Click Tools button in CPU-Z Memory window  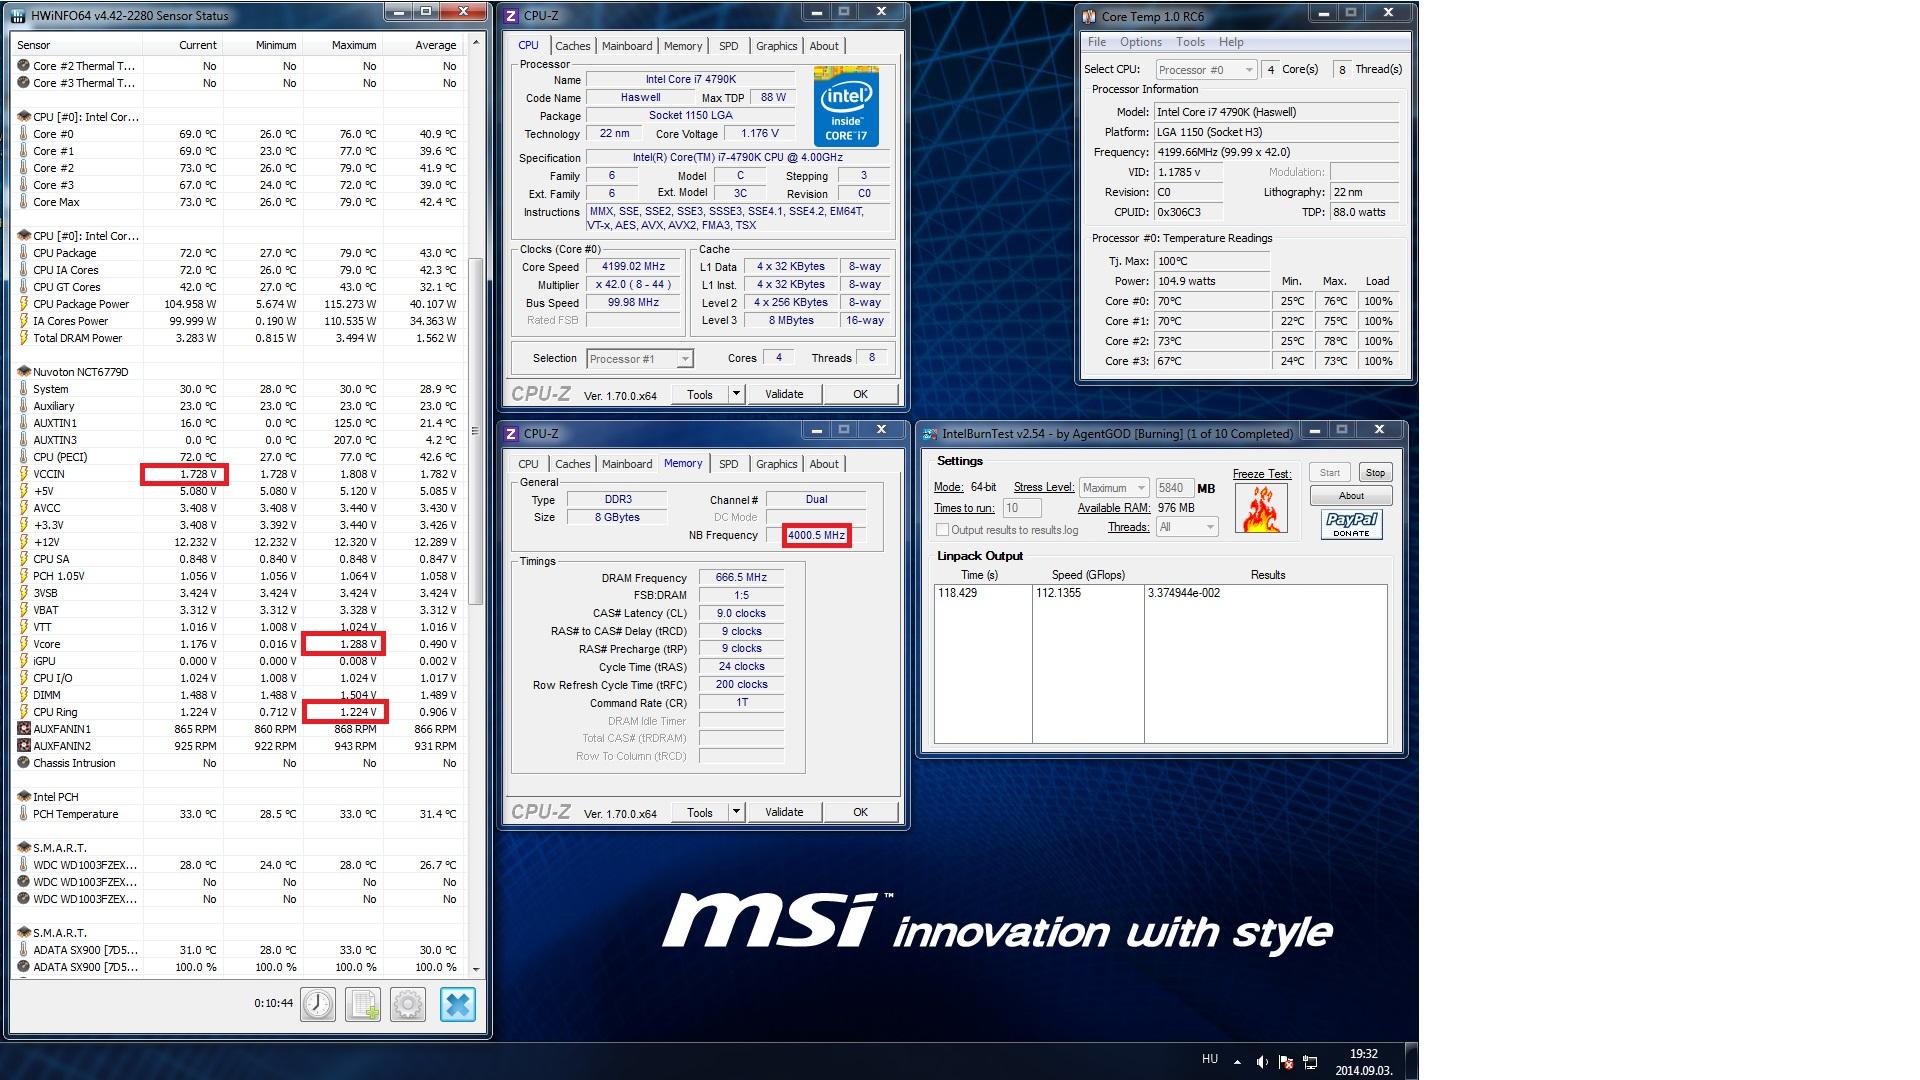[700, 812]
